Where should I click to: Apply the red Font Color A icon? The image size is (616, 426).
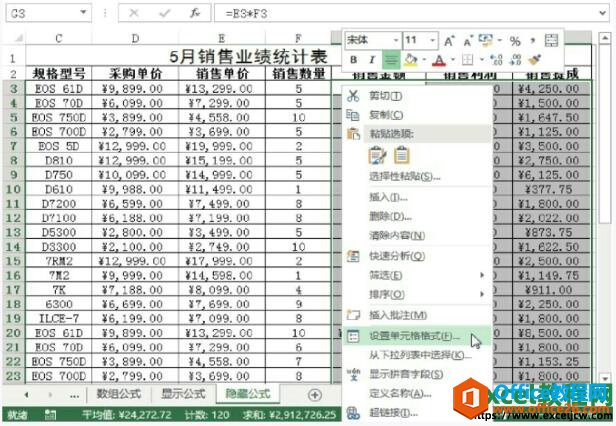(x=439, y=60)
